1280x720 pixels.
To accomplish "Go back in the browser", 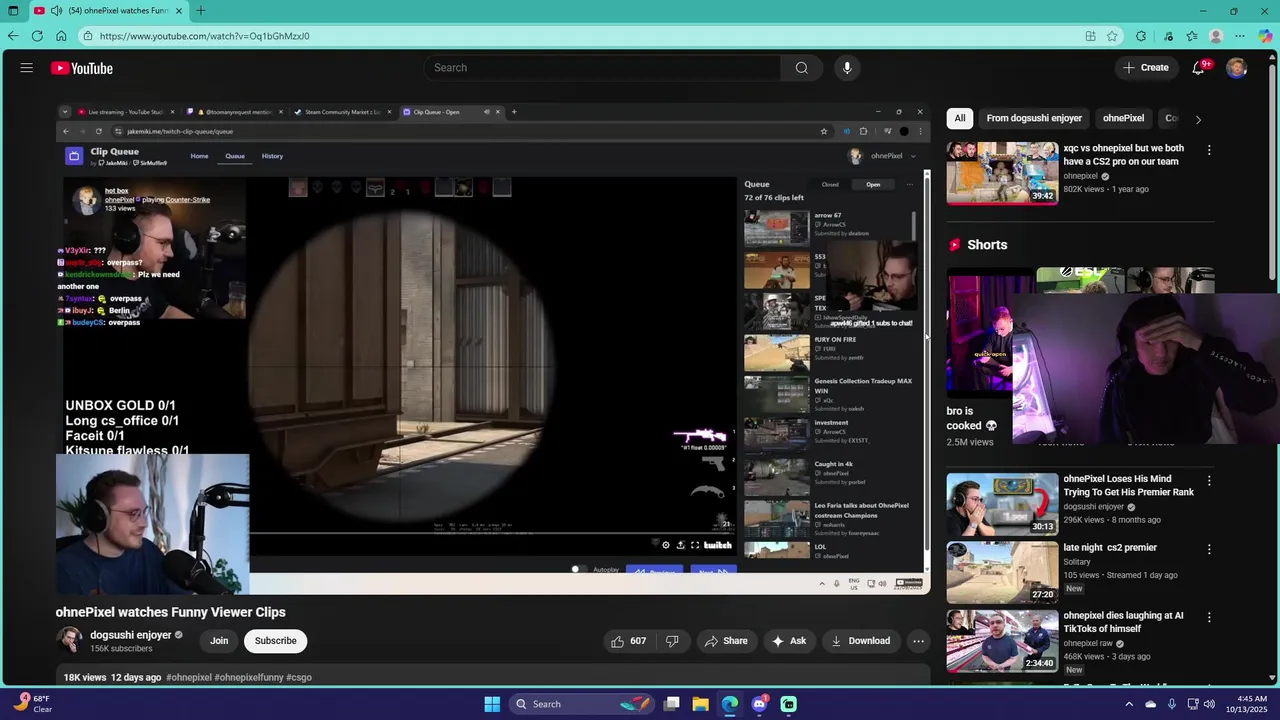I will click(x=13, y=36).
